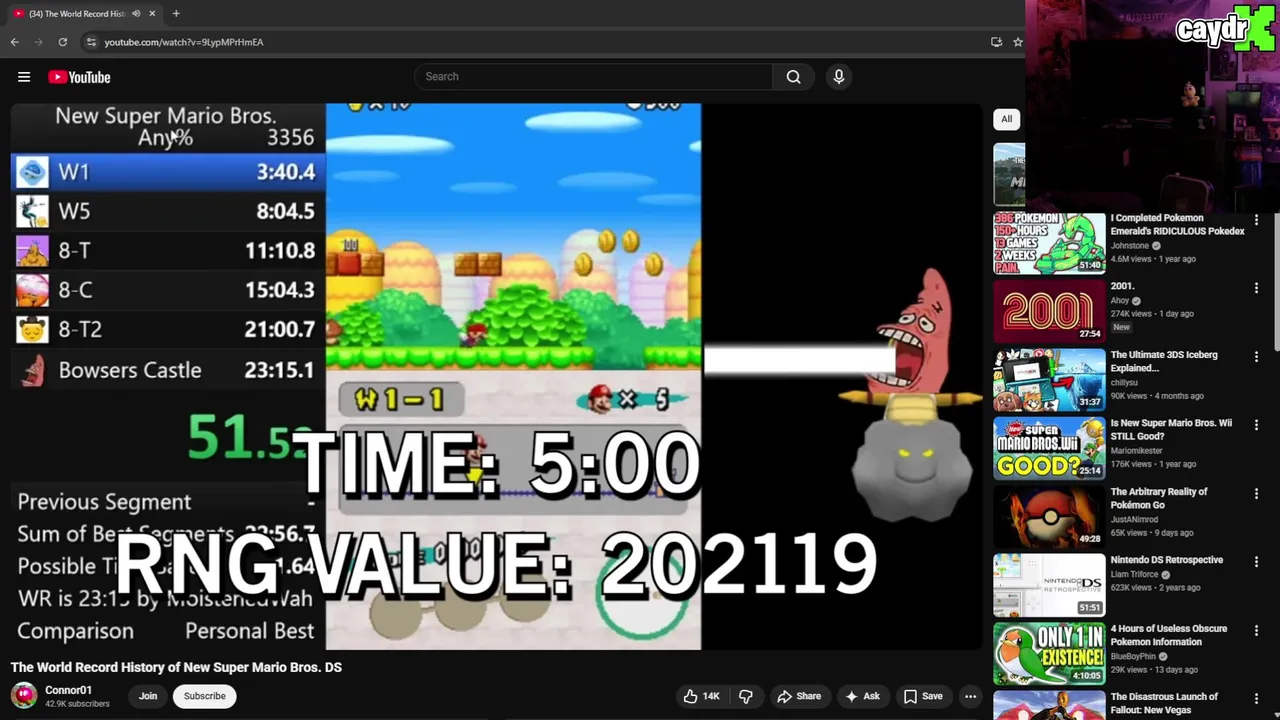The image size is (1280, 720).
Task: Go to the YouTube home logo
Action: click(79, 77)
